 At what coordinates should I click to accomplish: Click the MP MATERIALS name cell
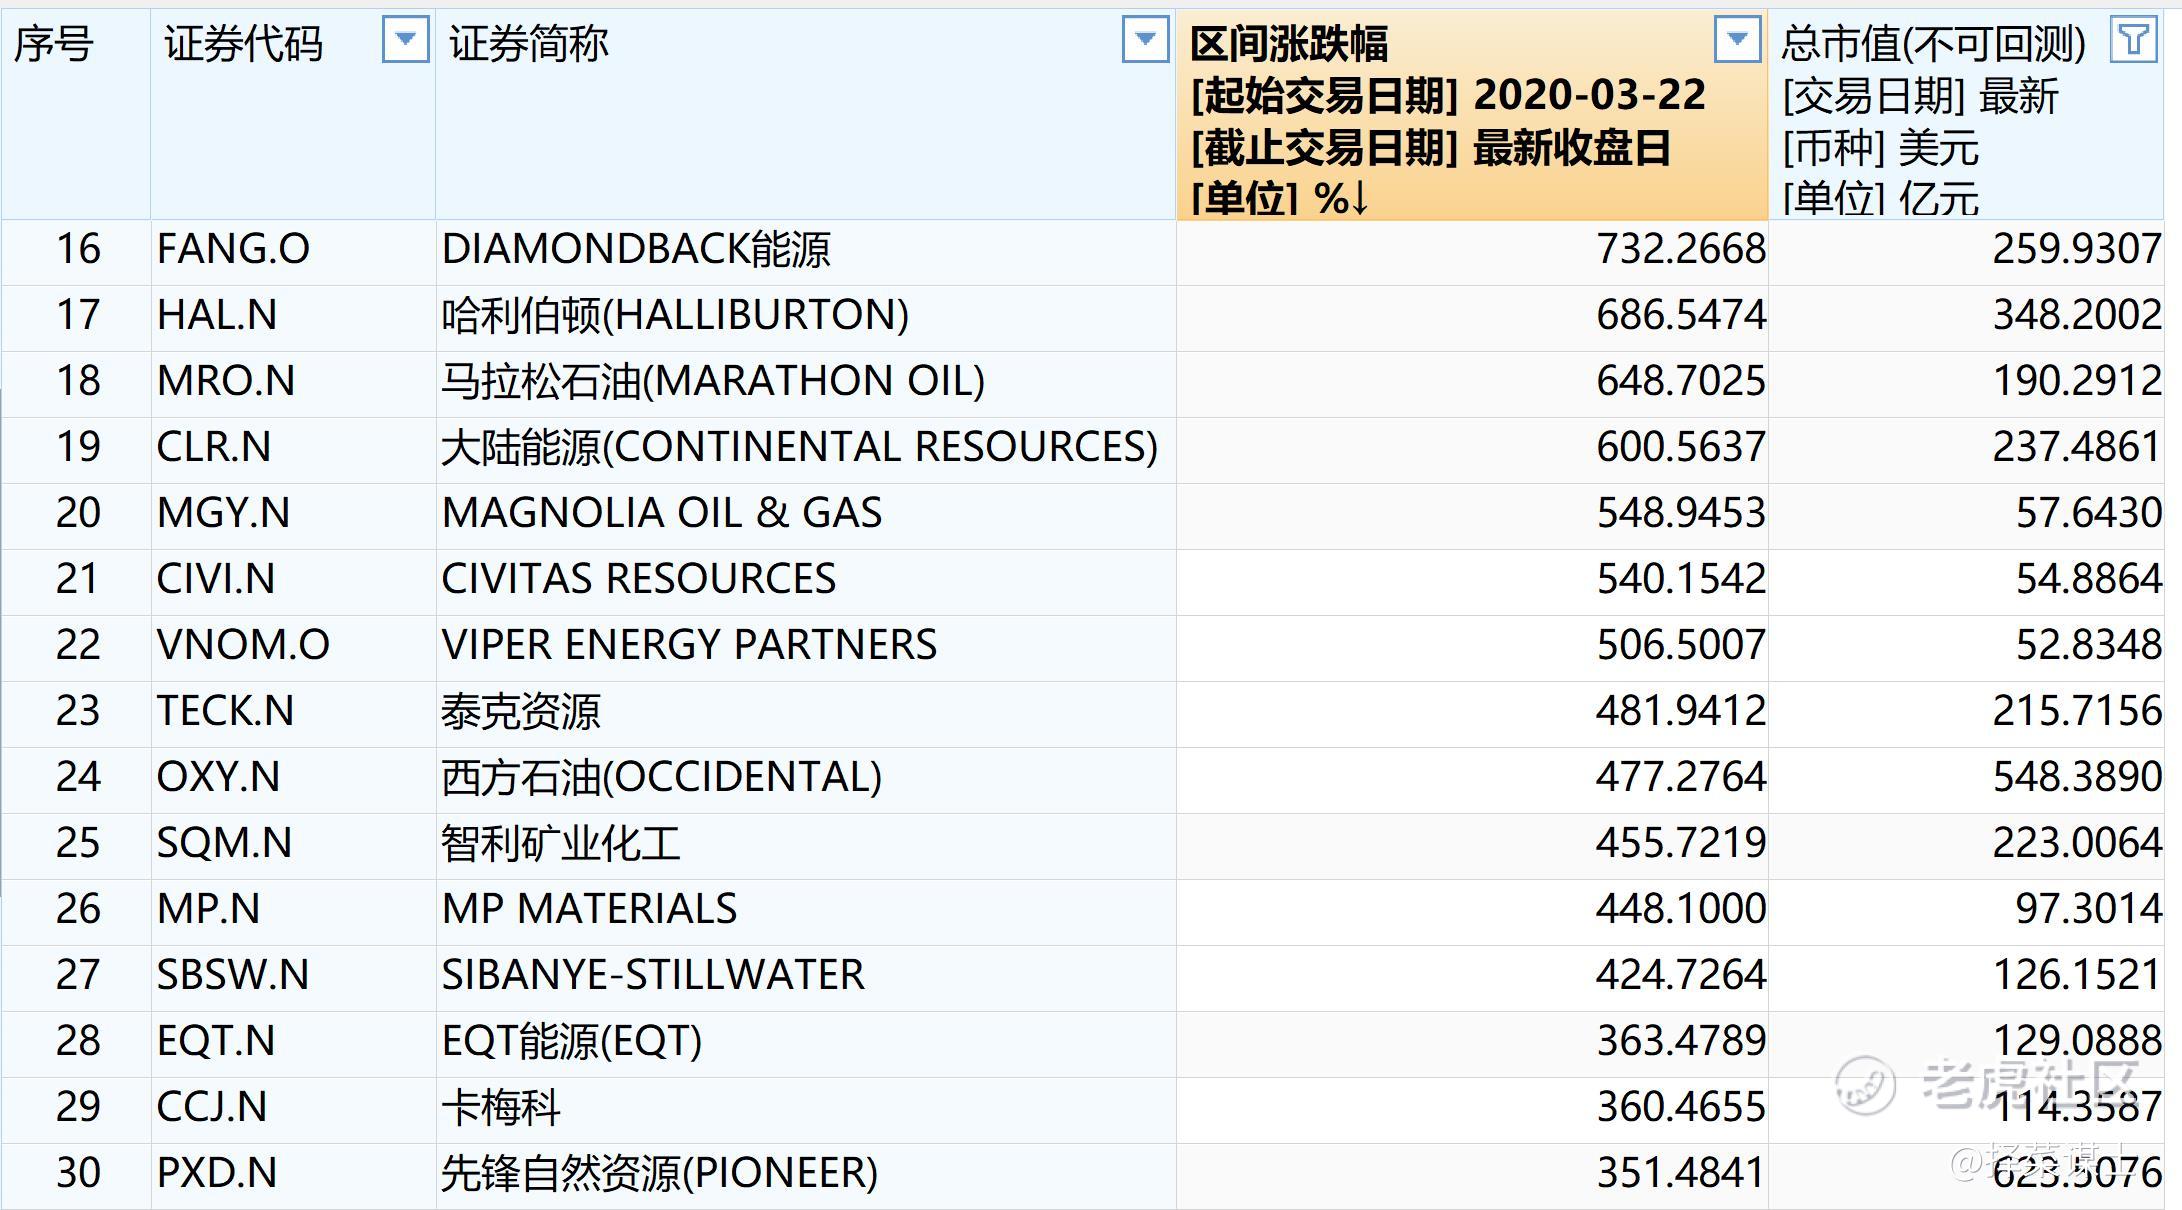[589, 909]
